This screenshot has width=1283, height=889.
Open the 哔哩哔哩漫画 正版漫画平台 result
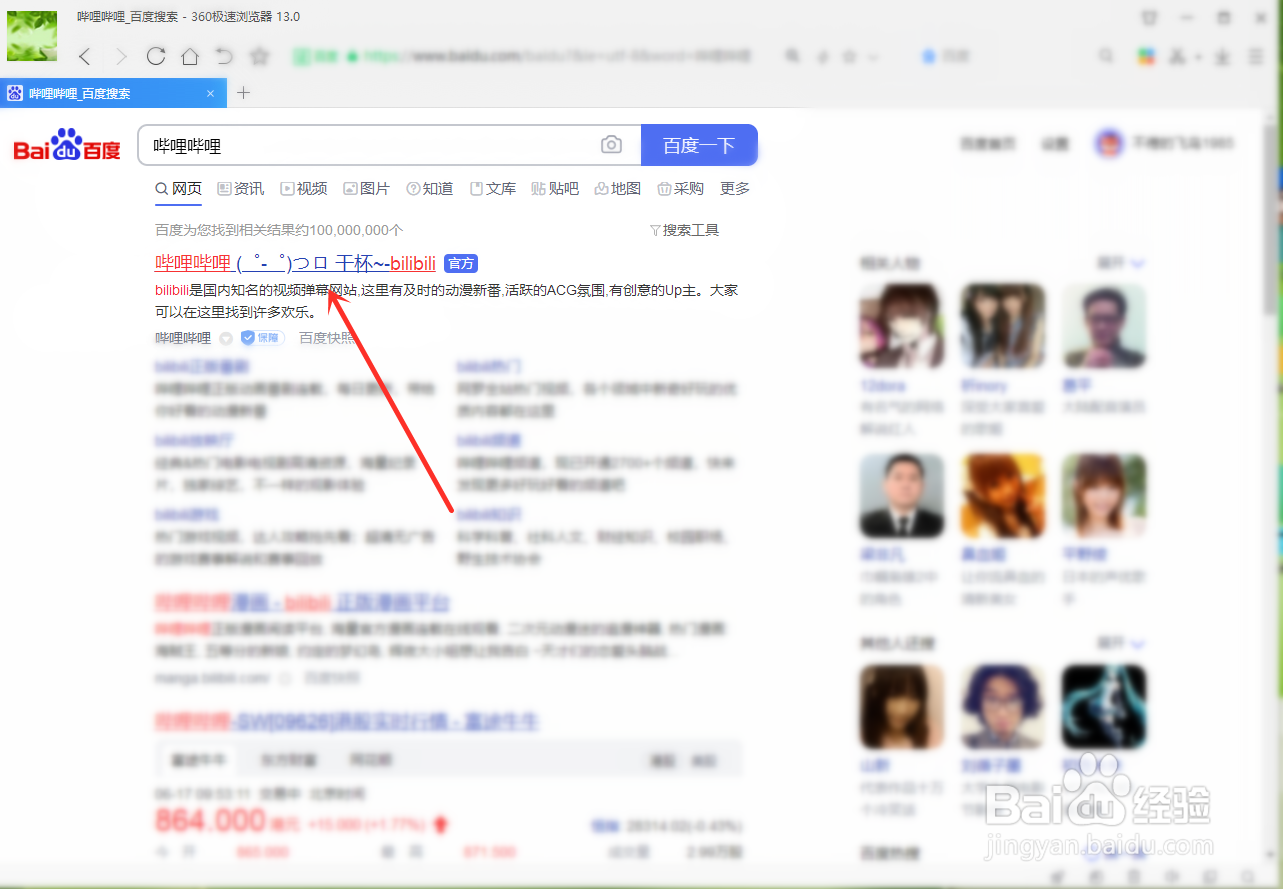point(302,603)
